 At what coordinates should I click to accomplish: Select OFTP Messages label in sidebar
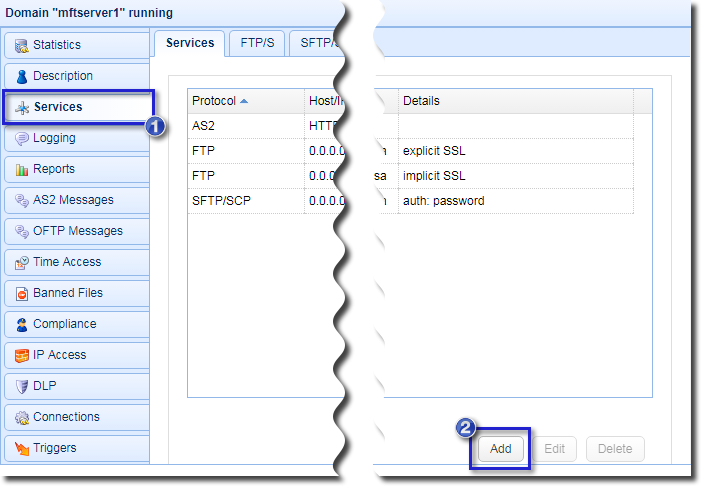[78, 231]
